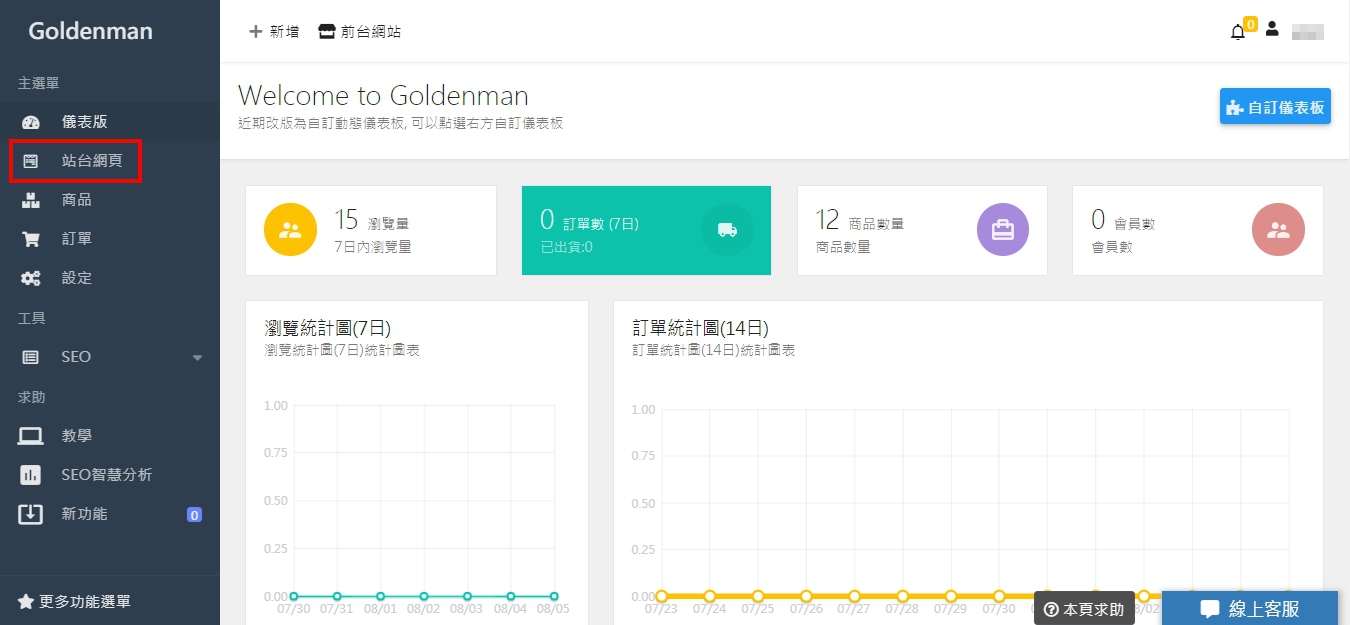
Task: Click the SEO智慧分析 chart icon
Action: pos(31,475)
